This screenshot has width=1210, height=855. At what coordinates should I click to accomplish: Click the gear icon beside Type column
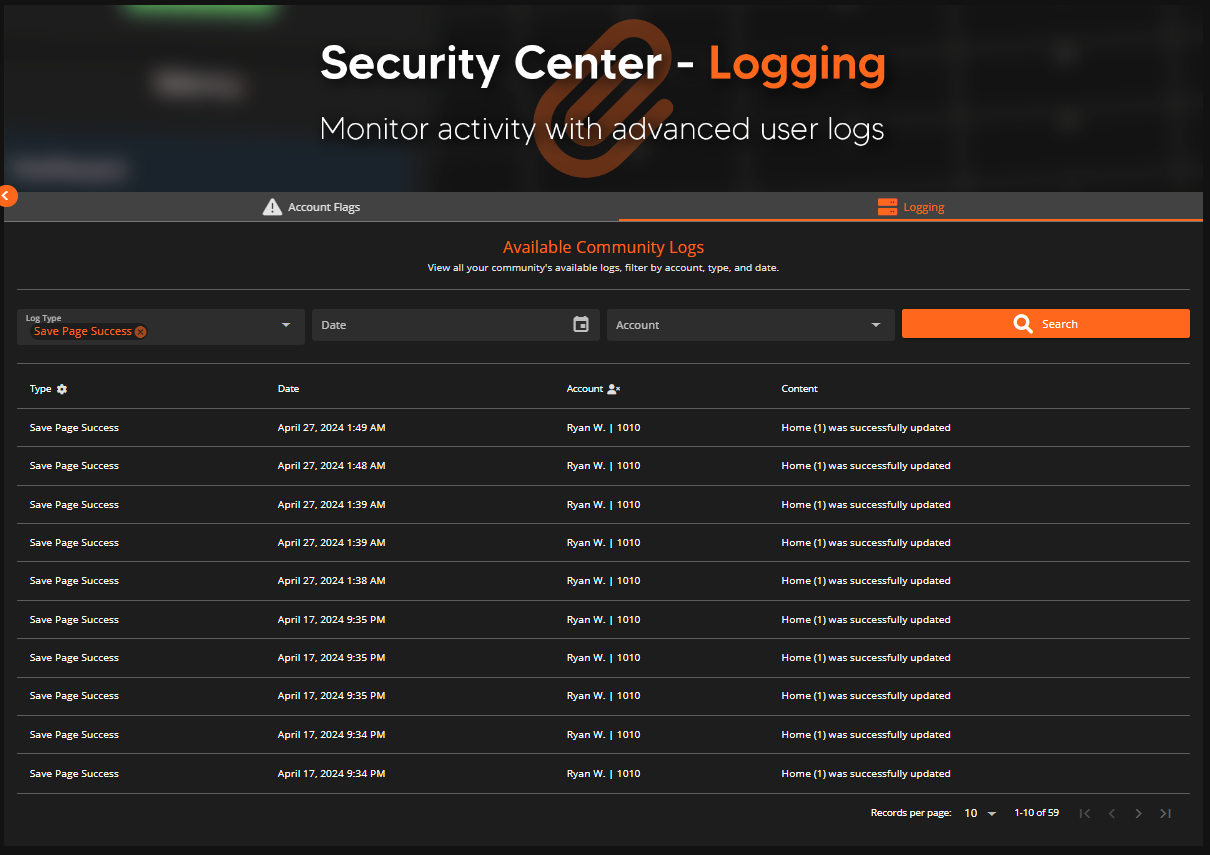coord(62,389)
